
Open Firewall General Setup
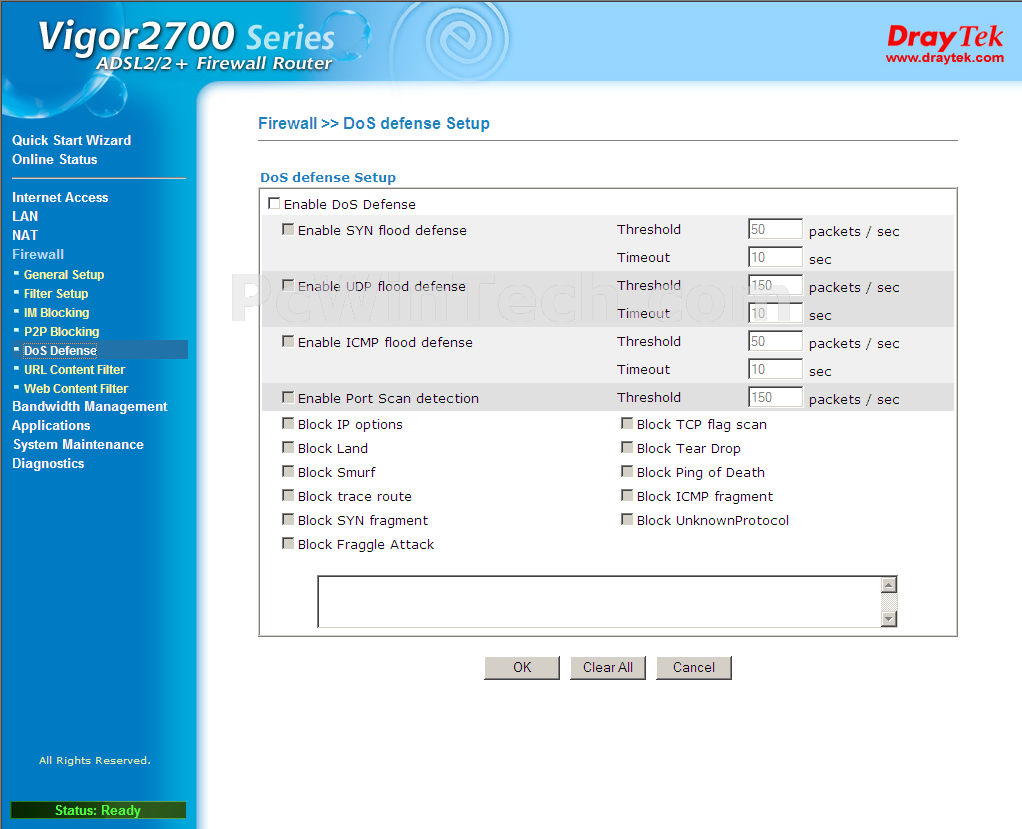(x=64, y=274)
